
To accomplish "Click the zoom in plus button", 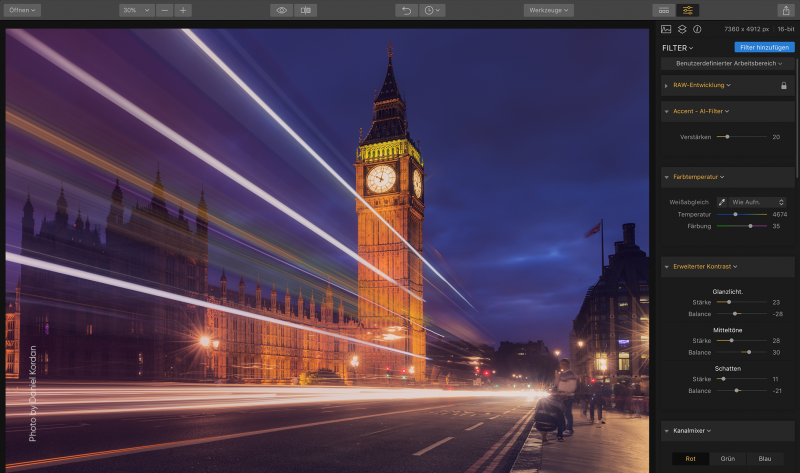I will click(x=183, y=10).
